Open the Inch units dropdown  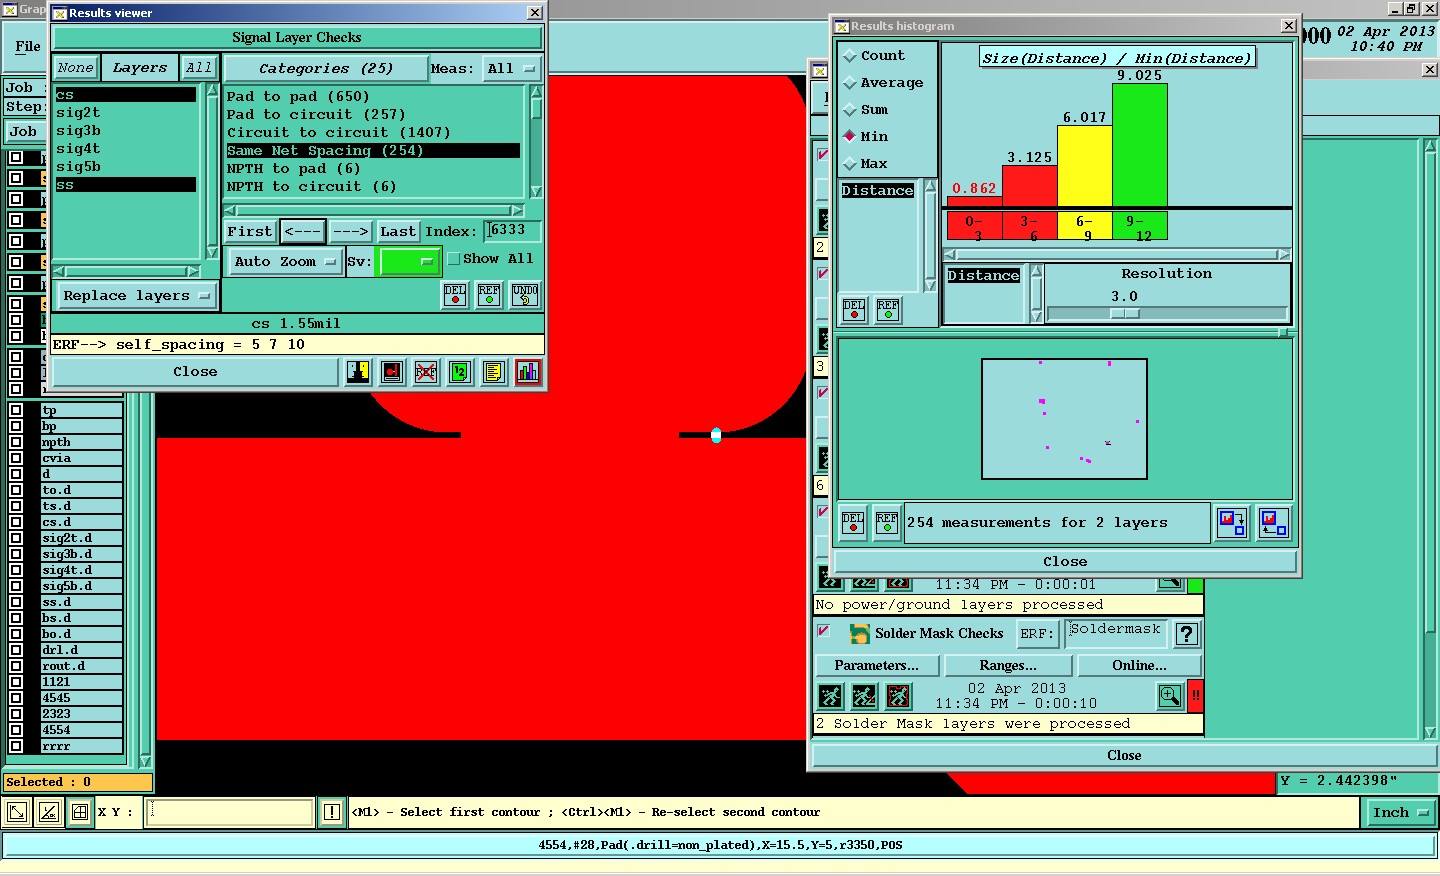coord(1400,813)
